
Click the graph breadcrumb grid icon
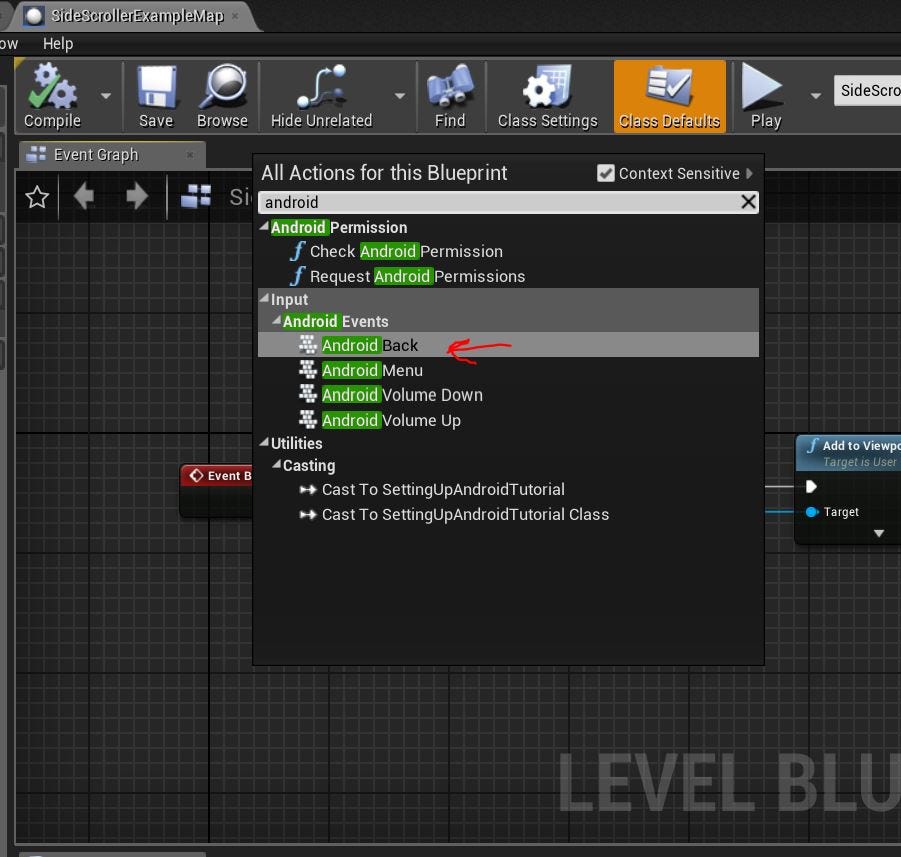click(x=195, y=197)
